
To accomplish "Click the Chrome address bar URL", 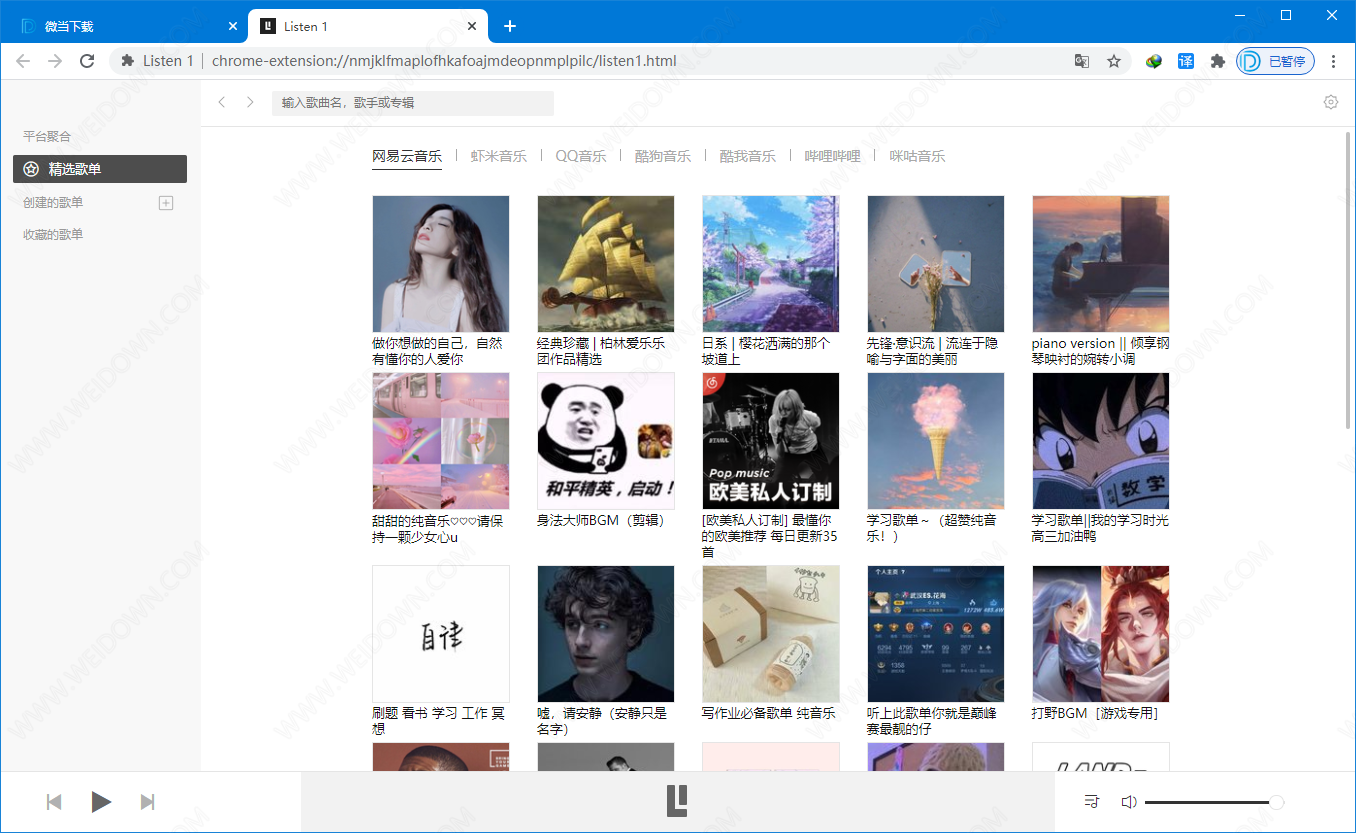I will pyautogui.click(x=444, y=61).
